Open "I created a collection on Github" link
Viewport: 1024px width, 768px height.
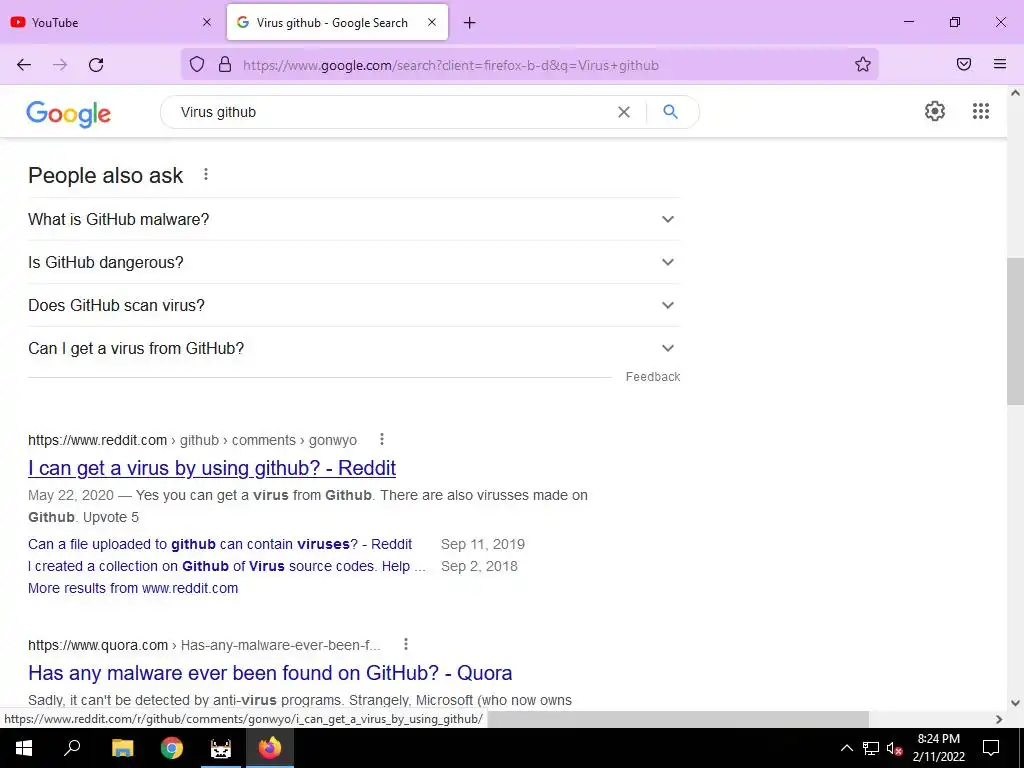pos(227,566)
